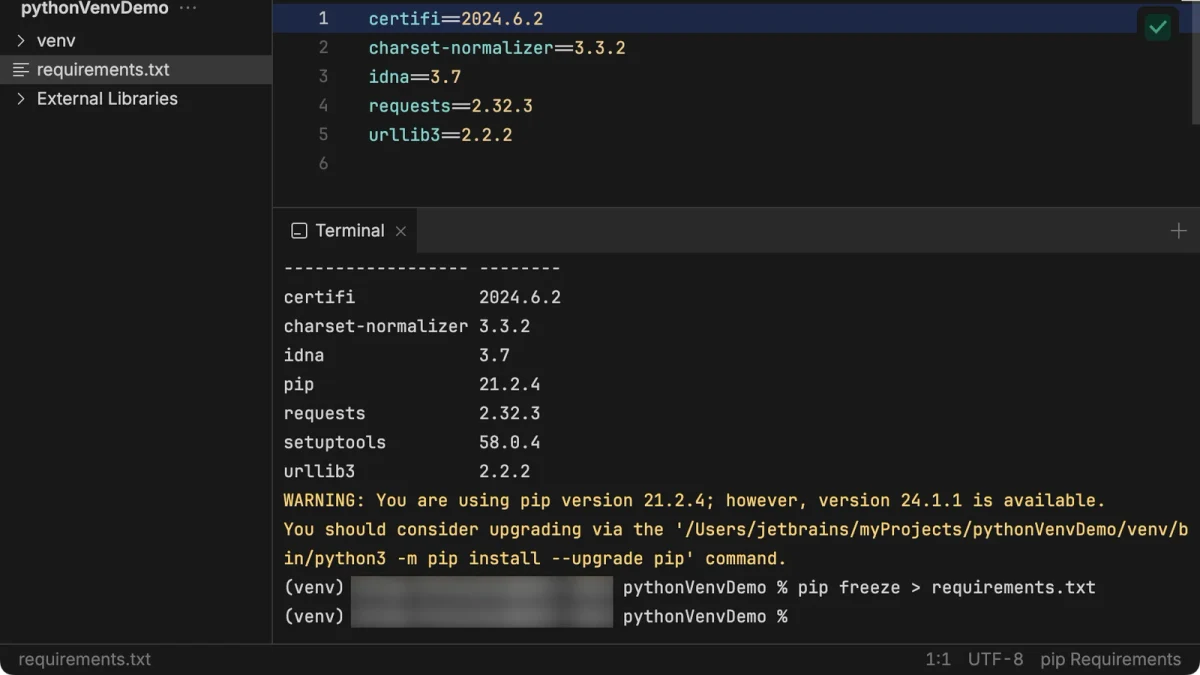This screenshot has height=675, width=1200.
Task: Click the 'pip freeze > requirements.txt' command
Action: 946,588
